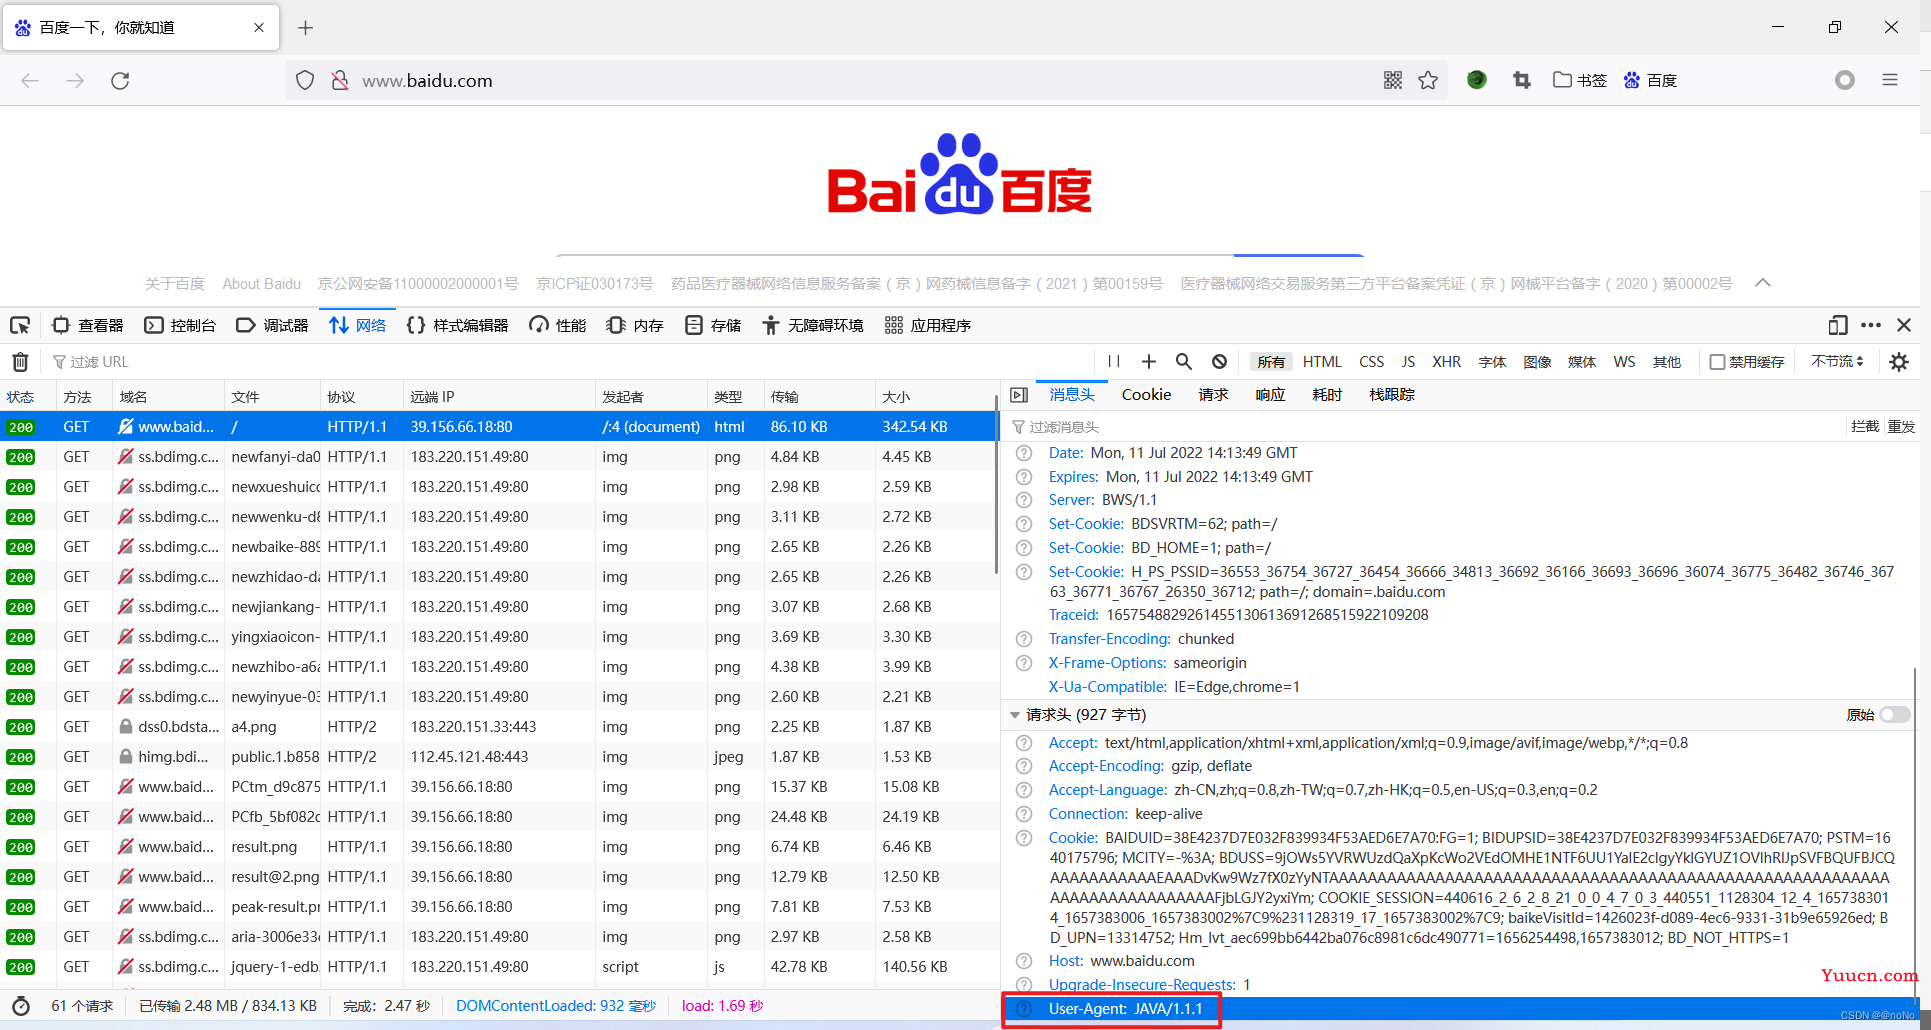This screenshot has width=1931, height=1030.
Task: Click the About Baidu footer link
Action: tap(262, 284)
